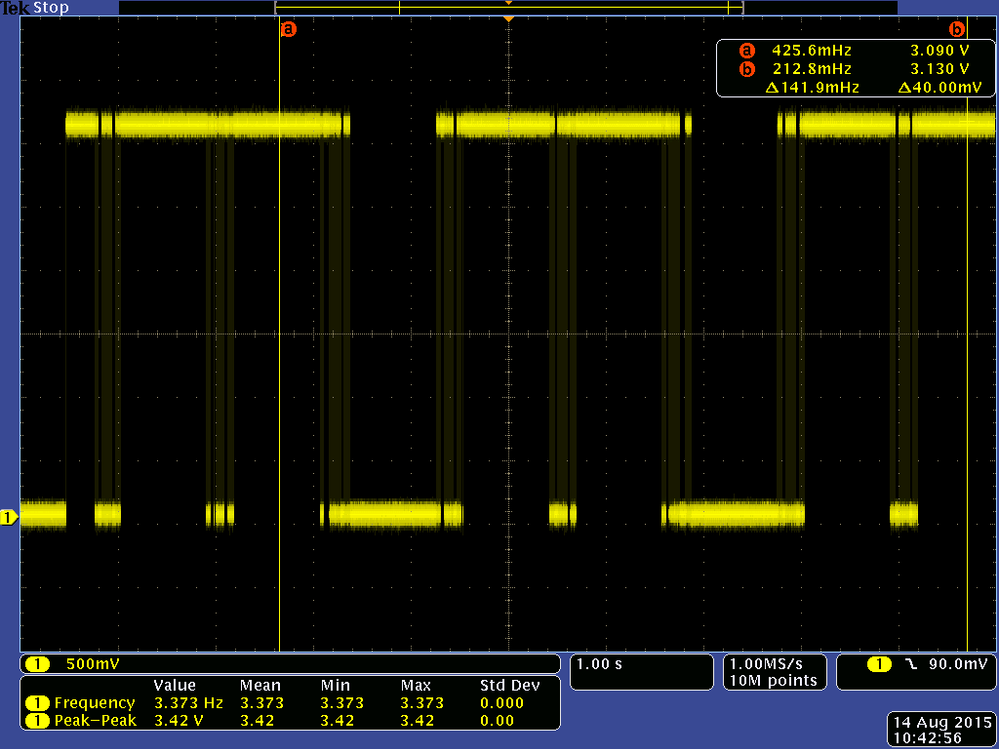999x749 pixels.
Task: Click the cursor b icon in readout
Action: coord(747,69)
